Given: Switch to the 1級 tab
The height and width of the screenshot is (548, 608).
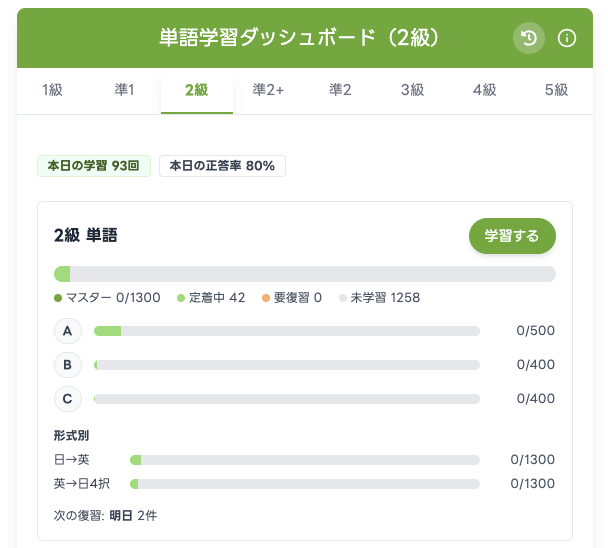Looking at the screenshot, I should tap(52, 90).
